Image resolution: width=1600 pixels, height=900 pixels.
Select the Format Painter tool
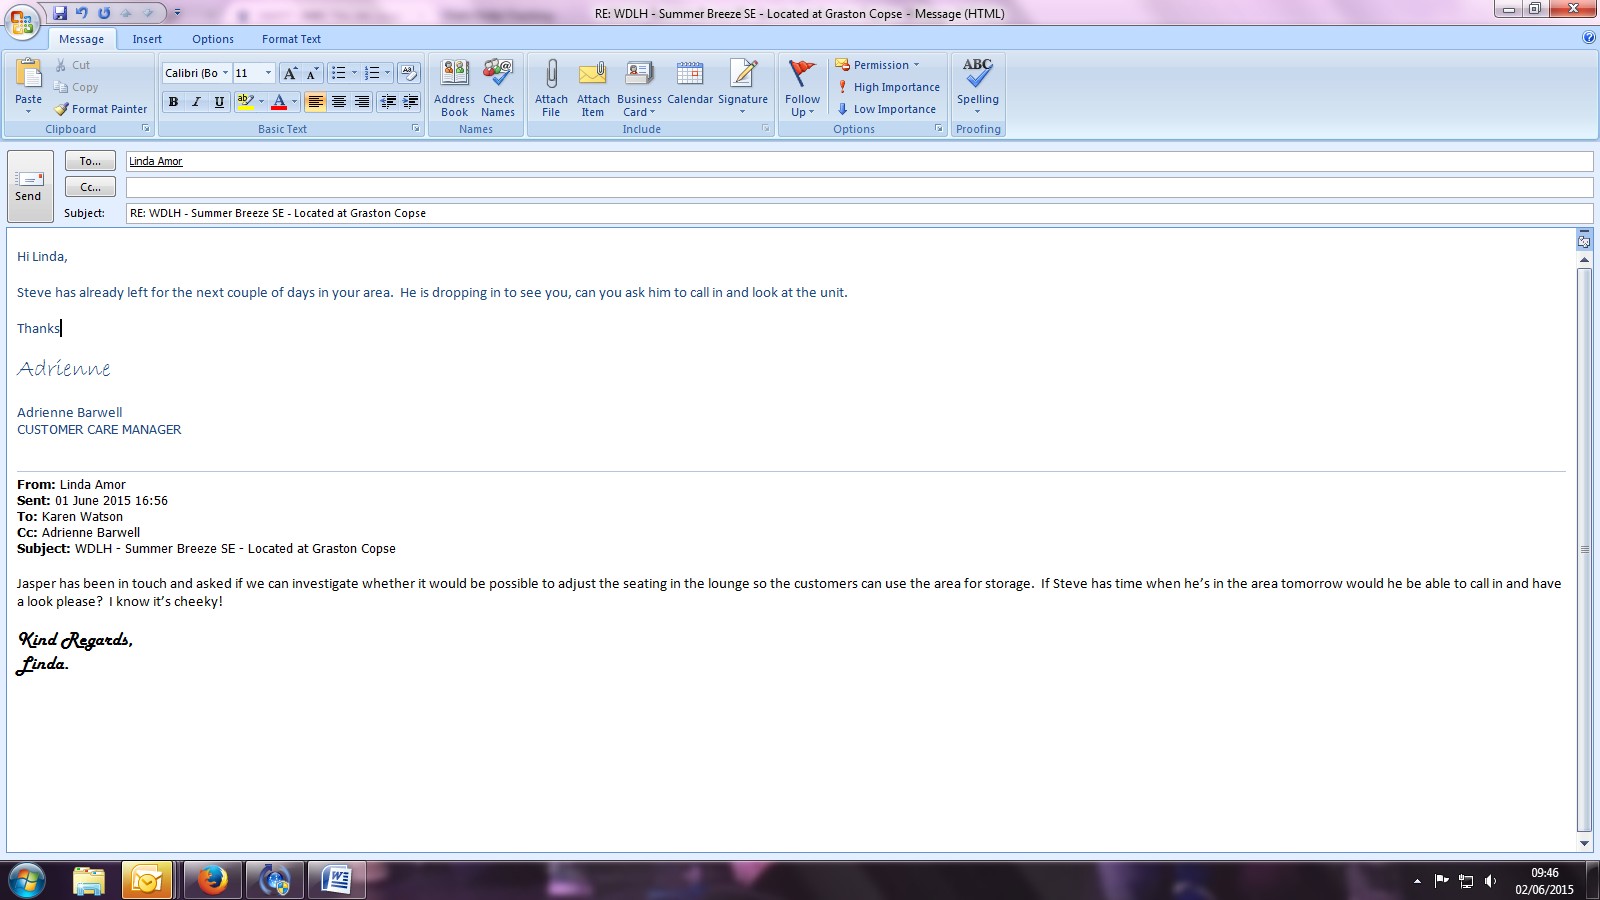point(100,109)
